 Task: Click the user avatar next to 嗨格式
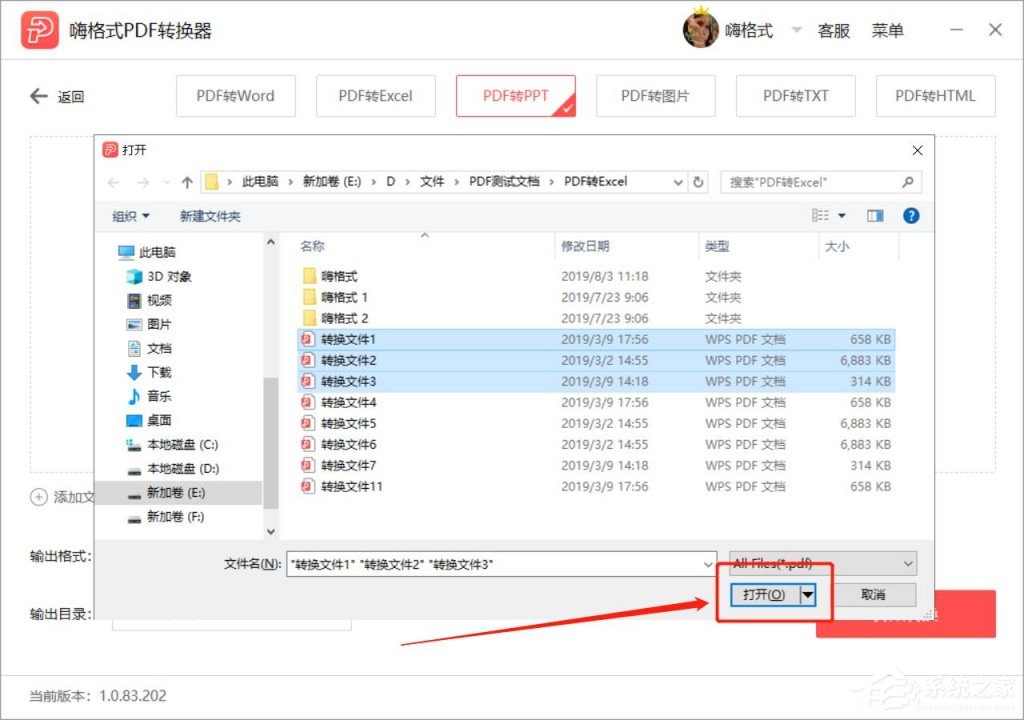tap(701, 29)
